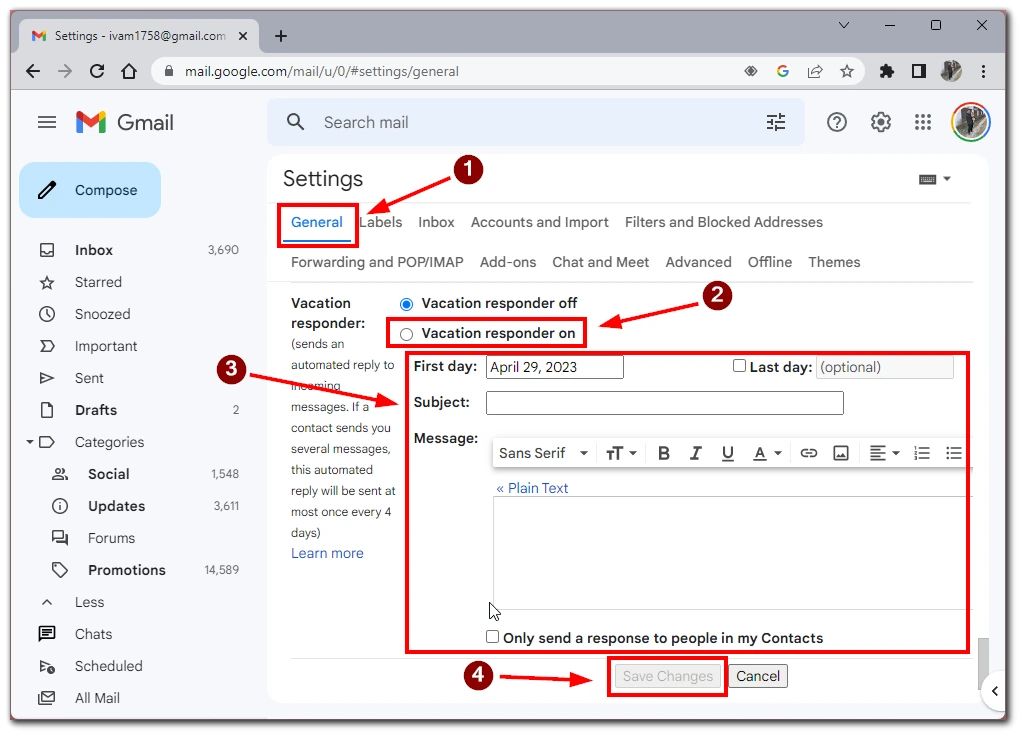This screenshot has height=738, width=1024.
Task: Open the Chat and Meet tab
Action: click(x=600, y=262)
